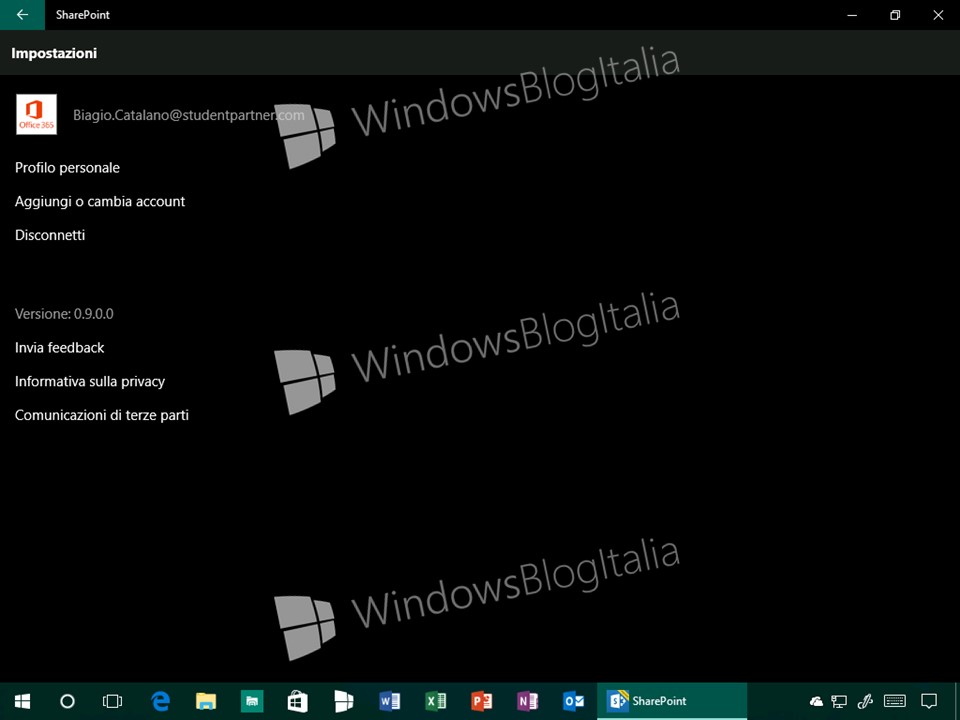Image resolution: width=960 pixels, height=720 pixels.
Task: Open the white flag-like app in taskbar
Action: 343,701
